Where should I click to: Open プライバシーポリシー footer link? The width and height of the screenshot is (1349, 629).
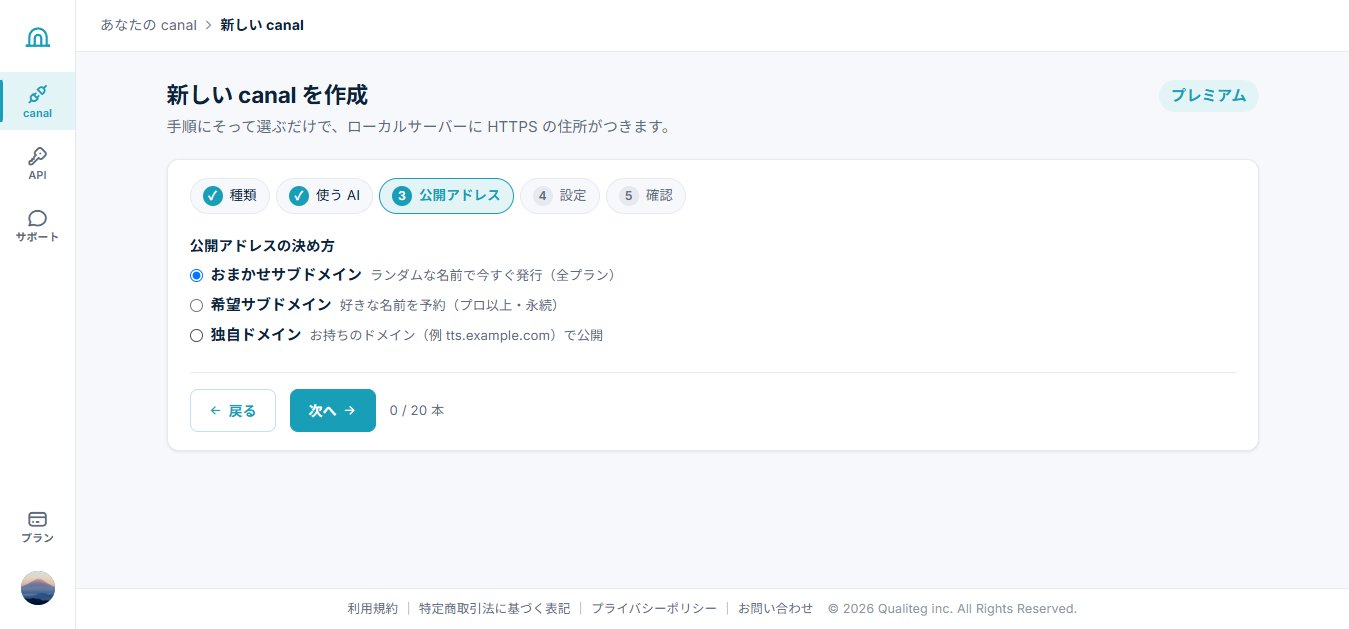tap(654, 608)
